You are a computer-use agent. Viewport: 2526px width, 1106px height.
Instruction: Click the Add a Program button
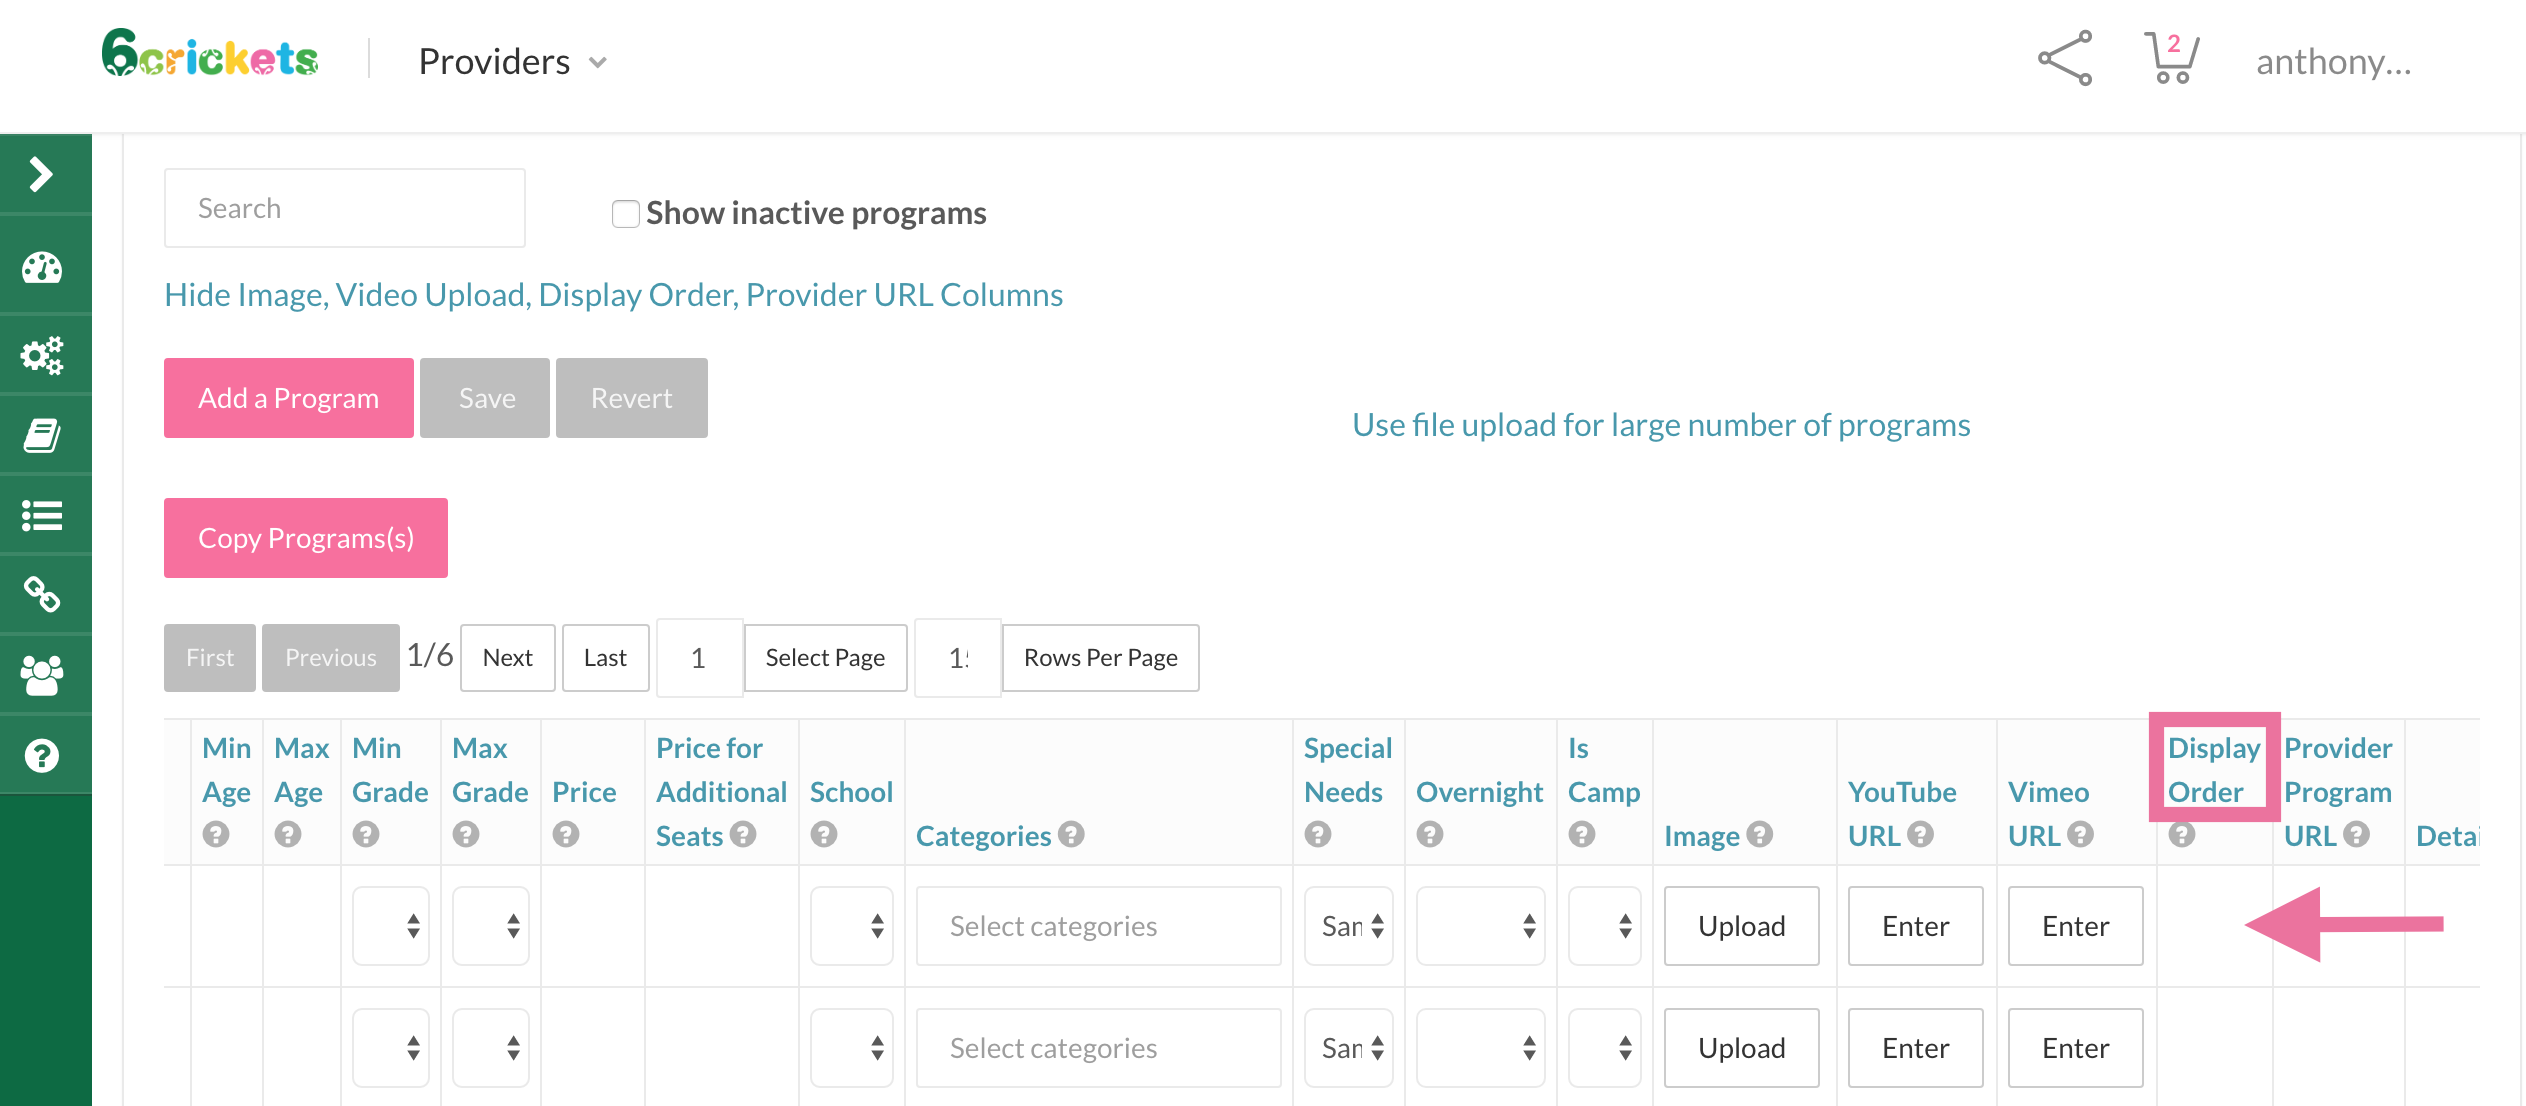coord(288,398)
